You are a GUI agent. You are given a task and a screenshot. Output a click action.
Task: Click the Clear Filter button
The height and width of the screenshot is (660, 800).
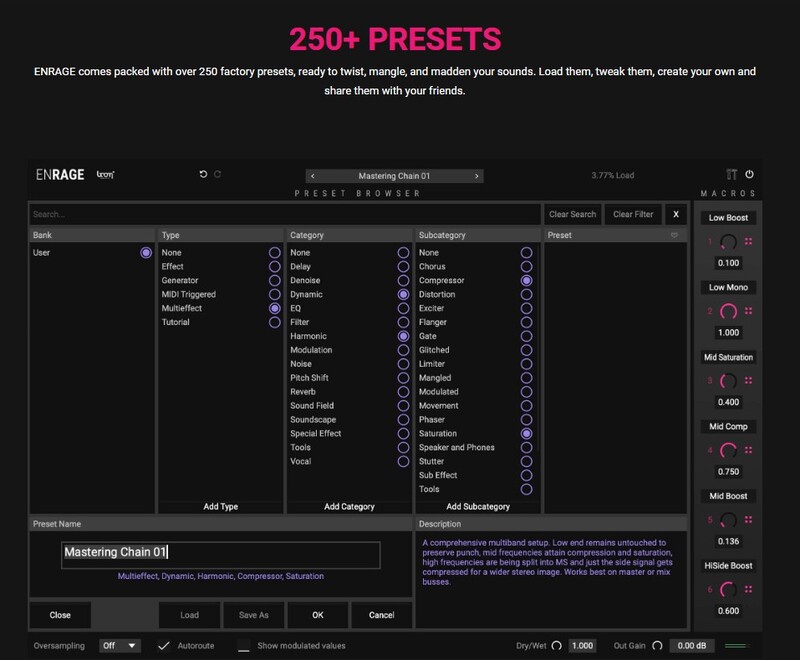(633, 214)
